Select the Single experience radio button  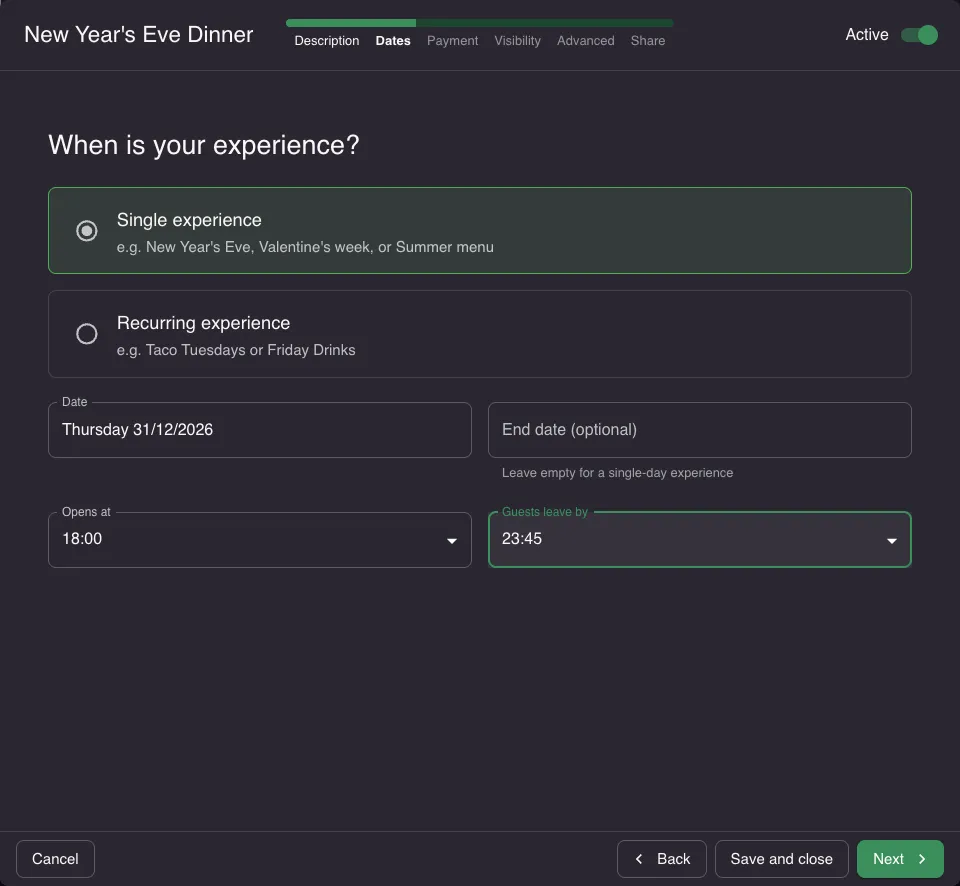tap(86, 231)
